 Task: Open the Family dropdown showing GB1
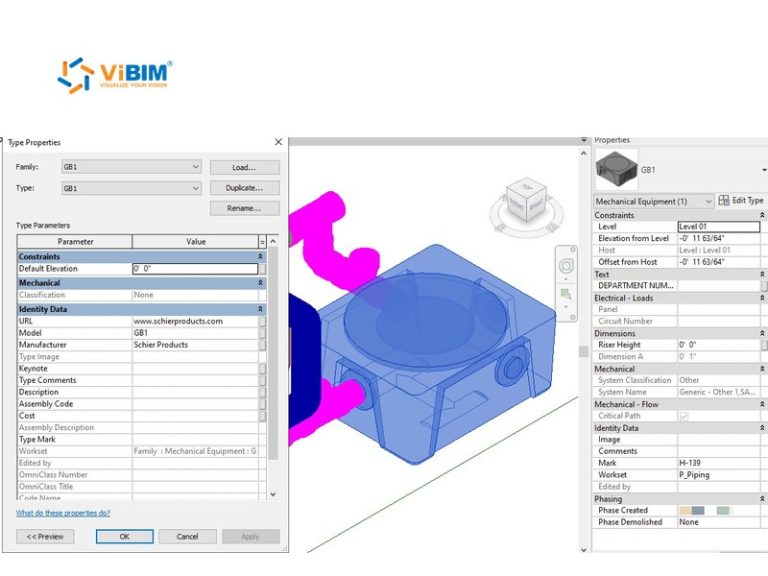(131, 167)
